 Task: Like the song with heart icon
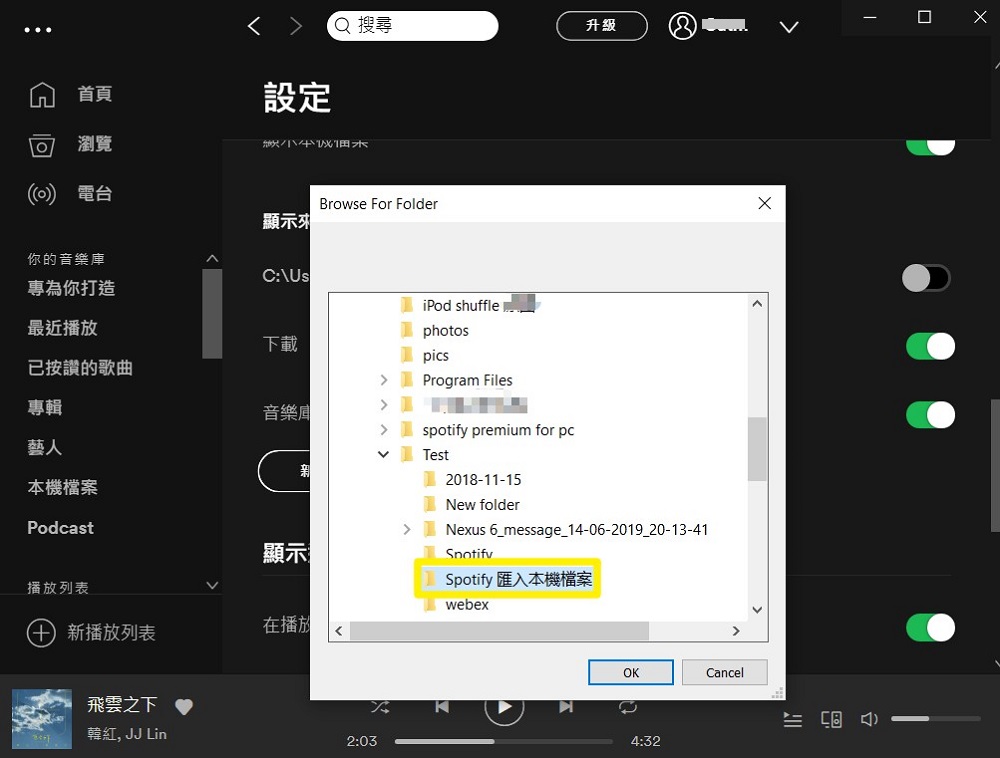coord(184,706)
